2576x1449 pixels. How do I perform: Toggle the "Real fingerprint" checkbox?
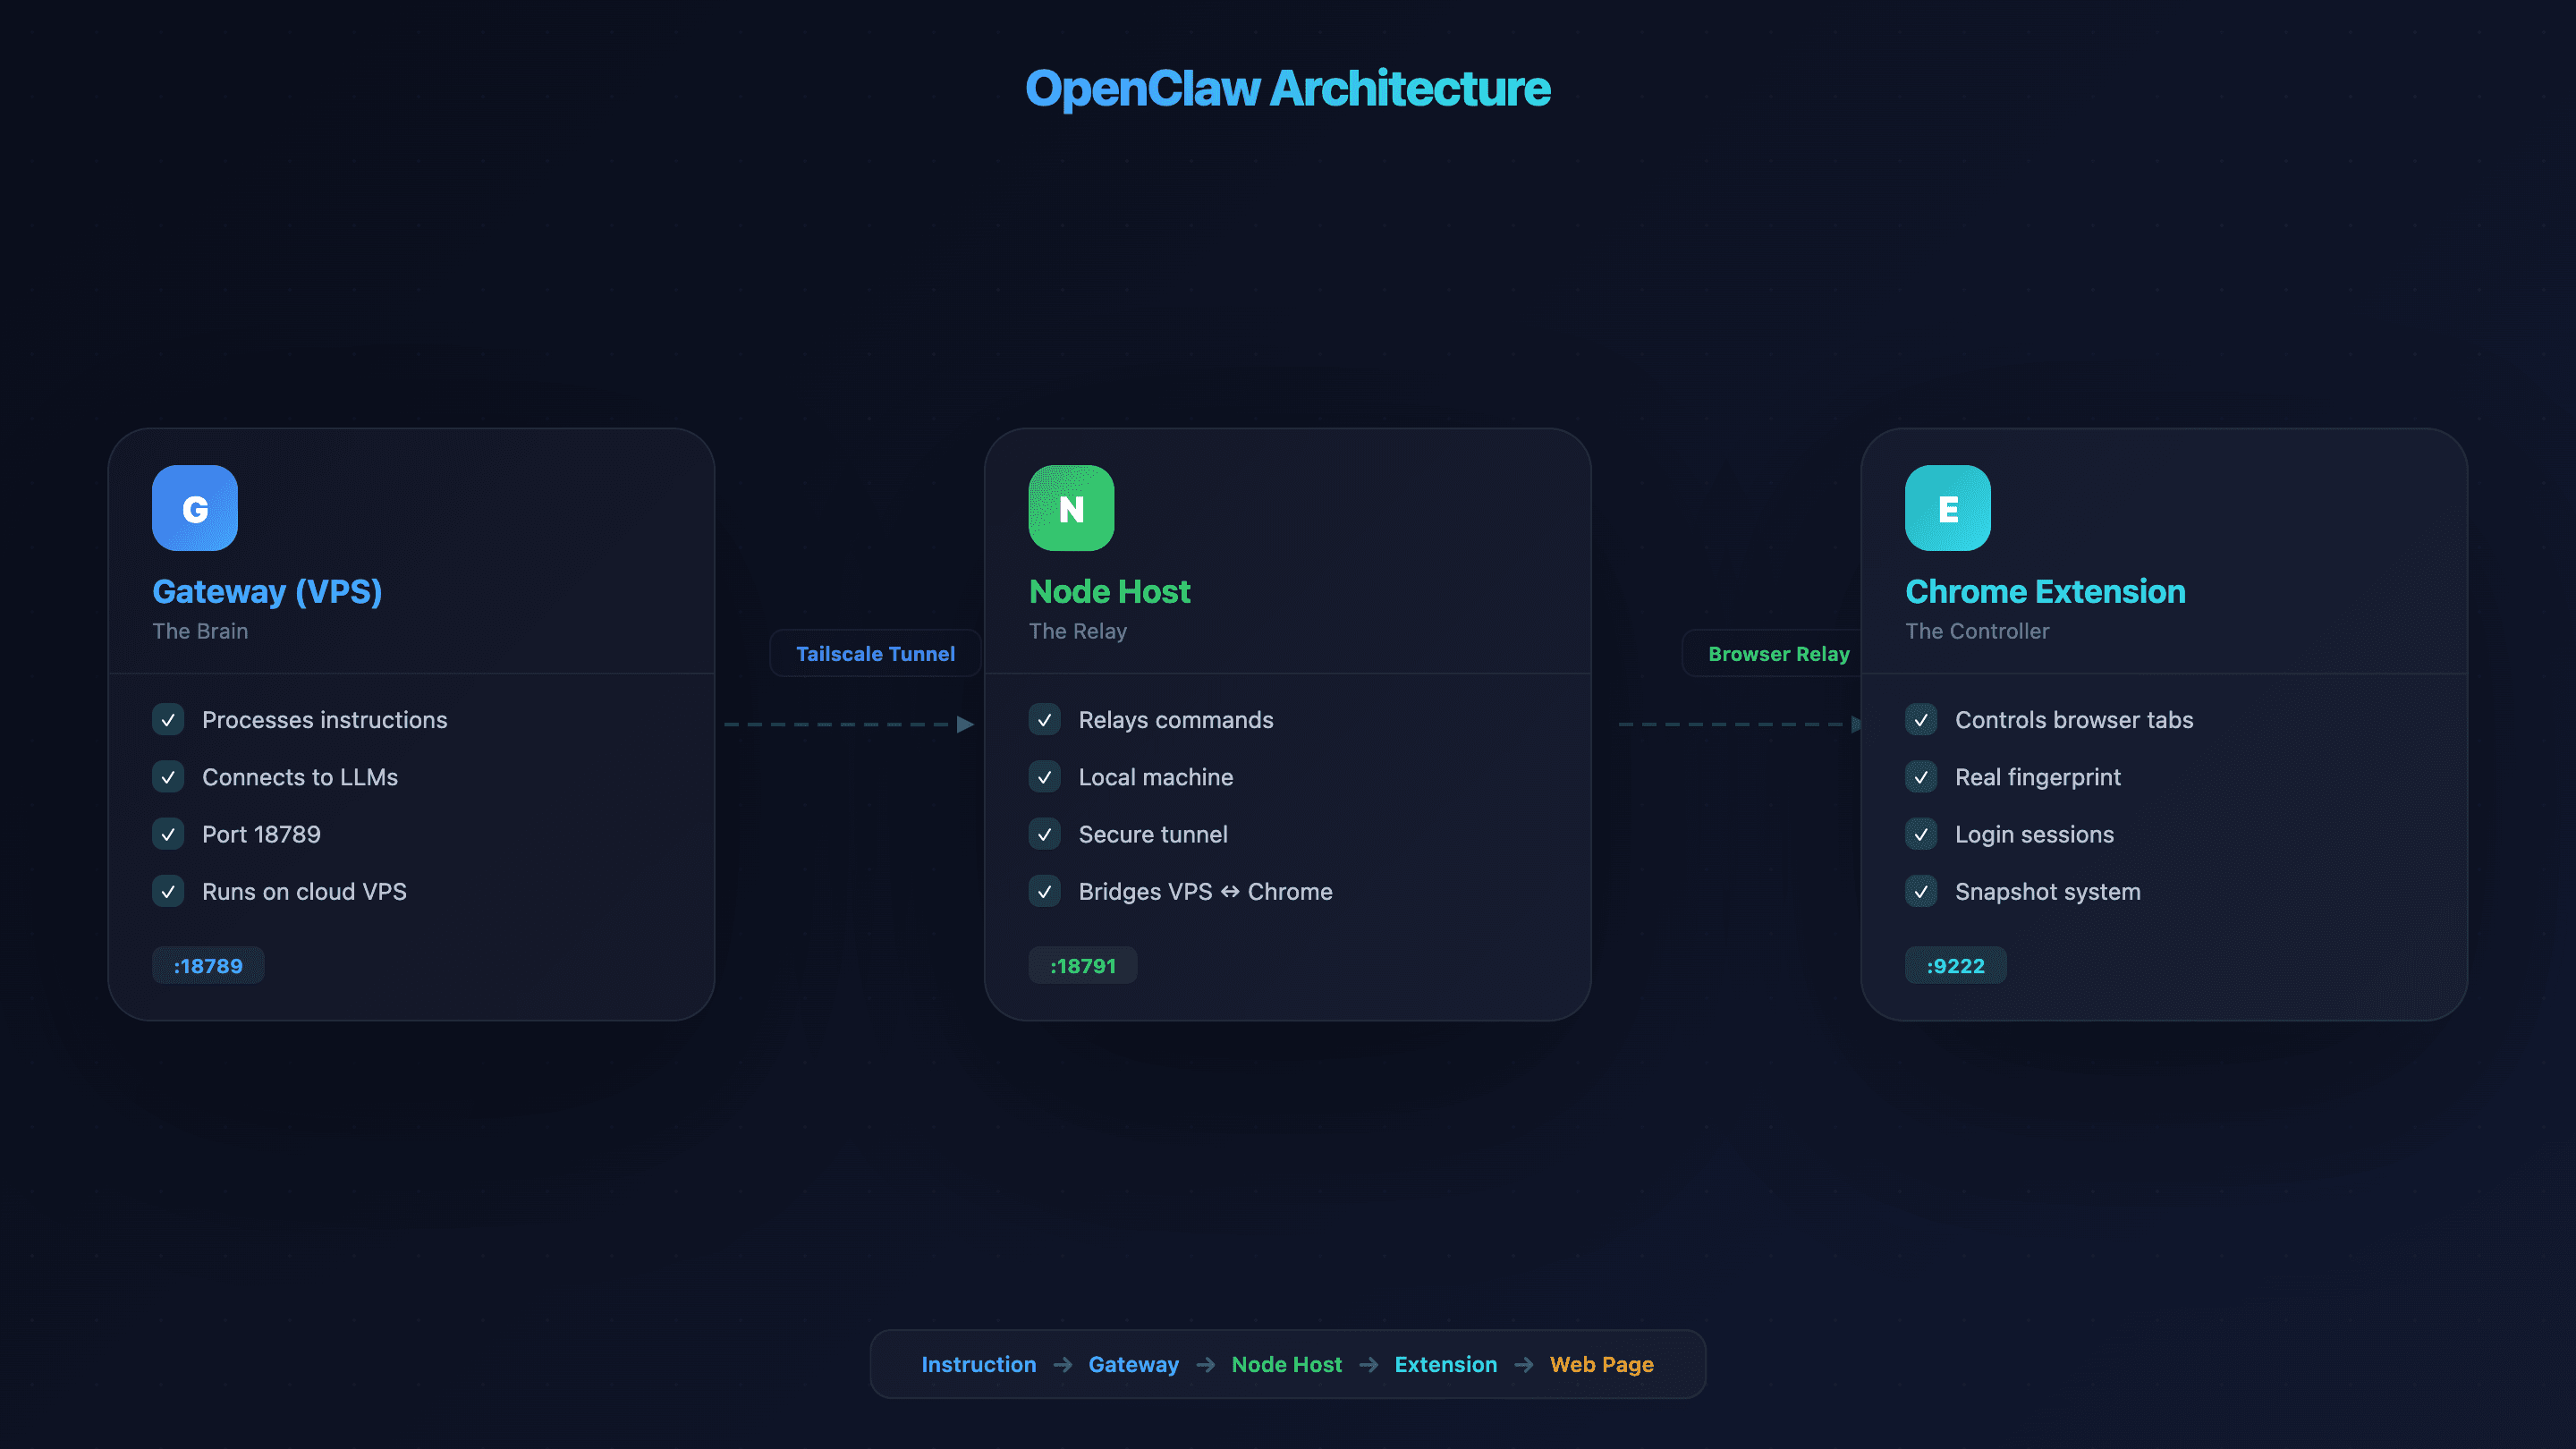1920,777
